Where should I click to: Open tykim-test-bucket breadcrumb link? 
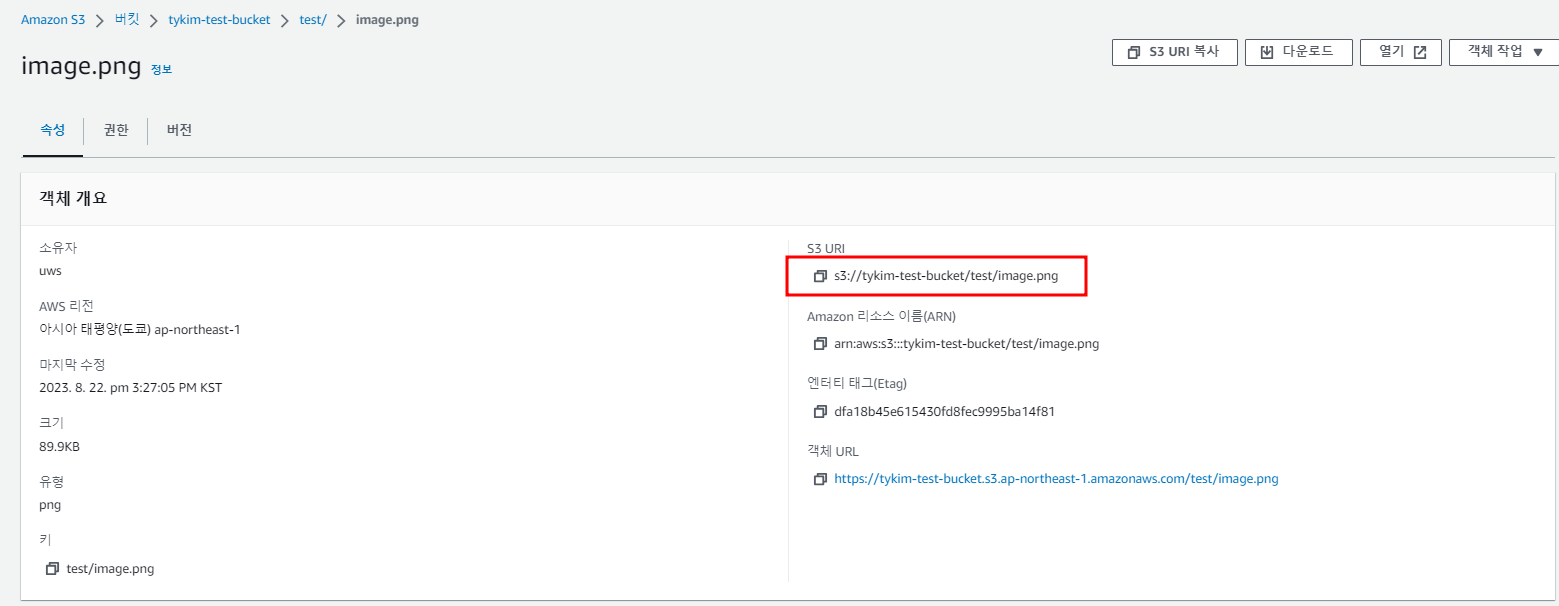click(x=219, y=20)
